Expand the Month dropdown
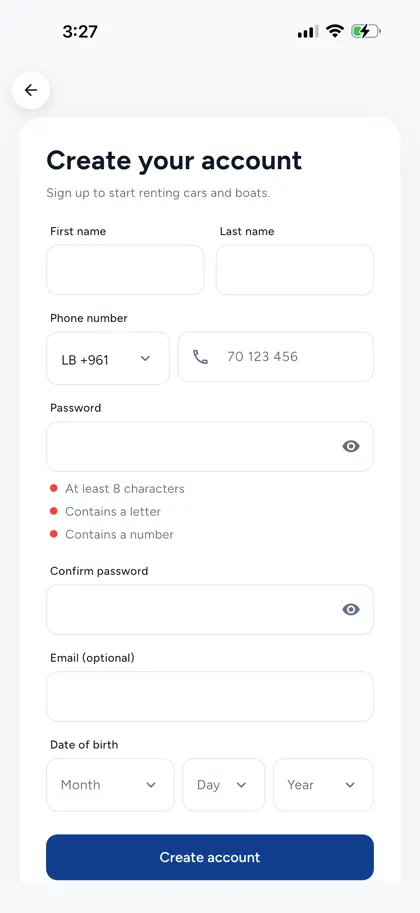 [110, 784]
